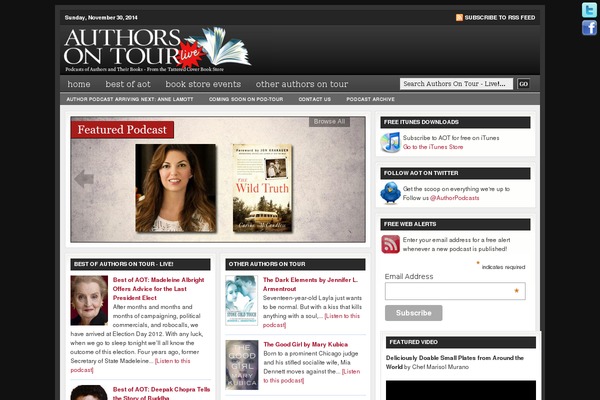Click Listen to this podcast under Albright

[130, 366]
